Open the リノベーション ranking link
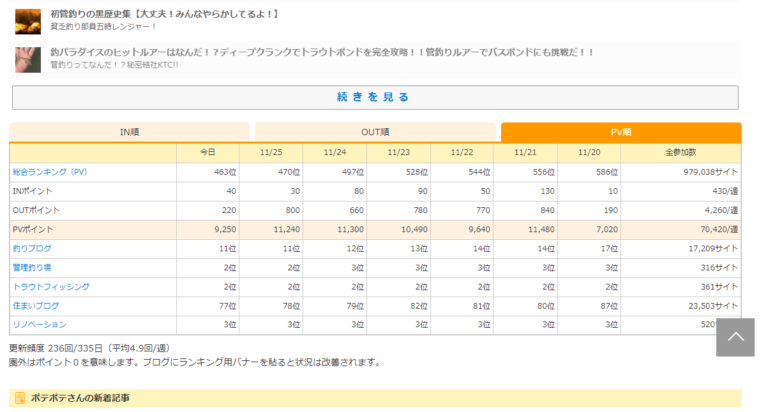This screenshot has width=768, height=412. [x=40, y=324]
